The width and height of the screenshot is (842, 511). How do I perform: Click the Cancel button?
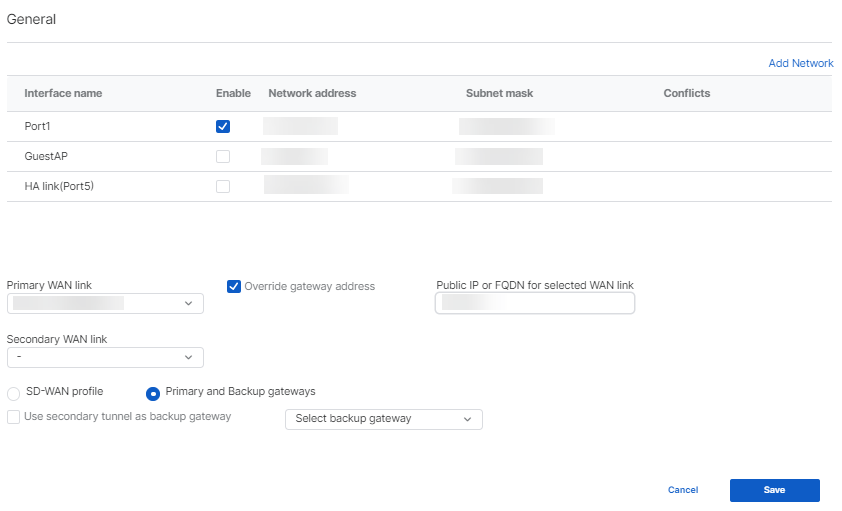[683, 490]
